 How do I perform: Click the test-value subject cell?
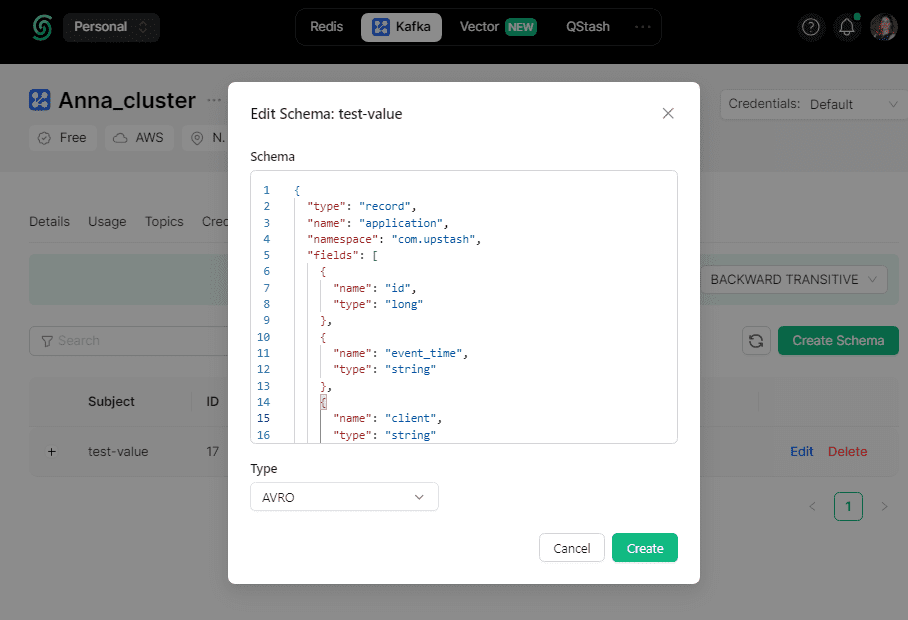pos(118,452)
